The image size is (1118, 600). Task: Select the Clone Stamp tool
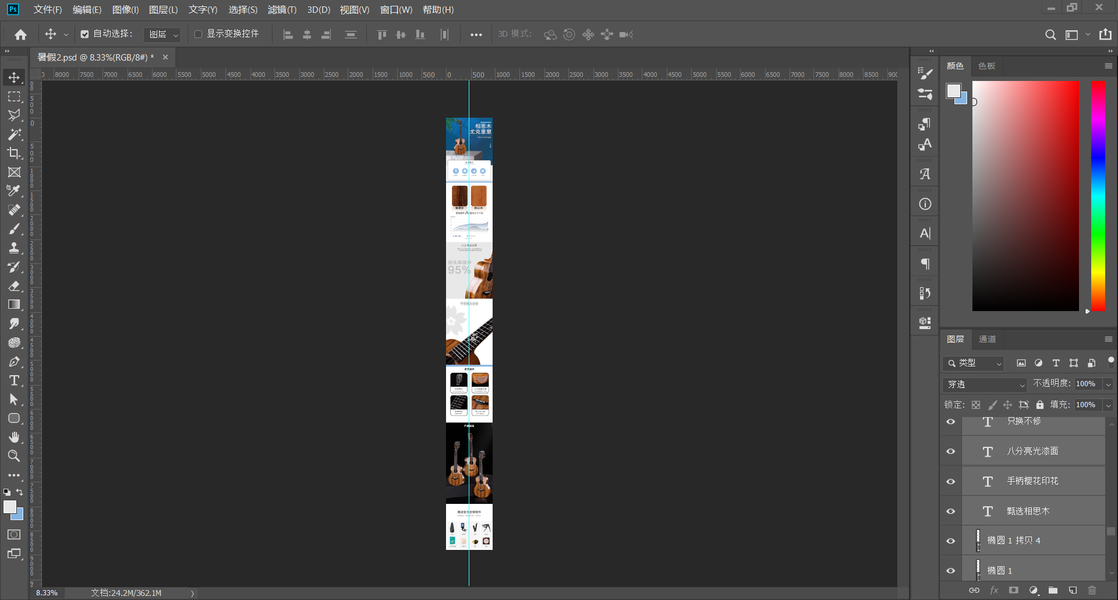[x=14, y=248]
